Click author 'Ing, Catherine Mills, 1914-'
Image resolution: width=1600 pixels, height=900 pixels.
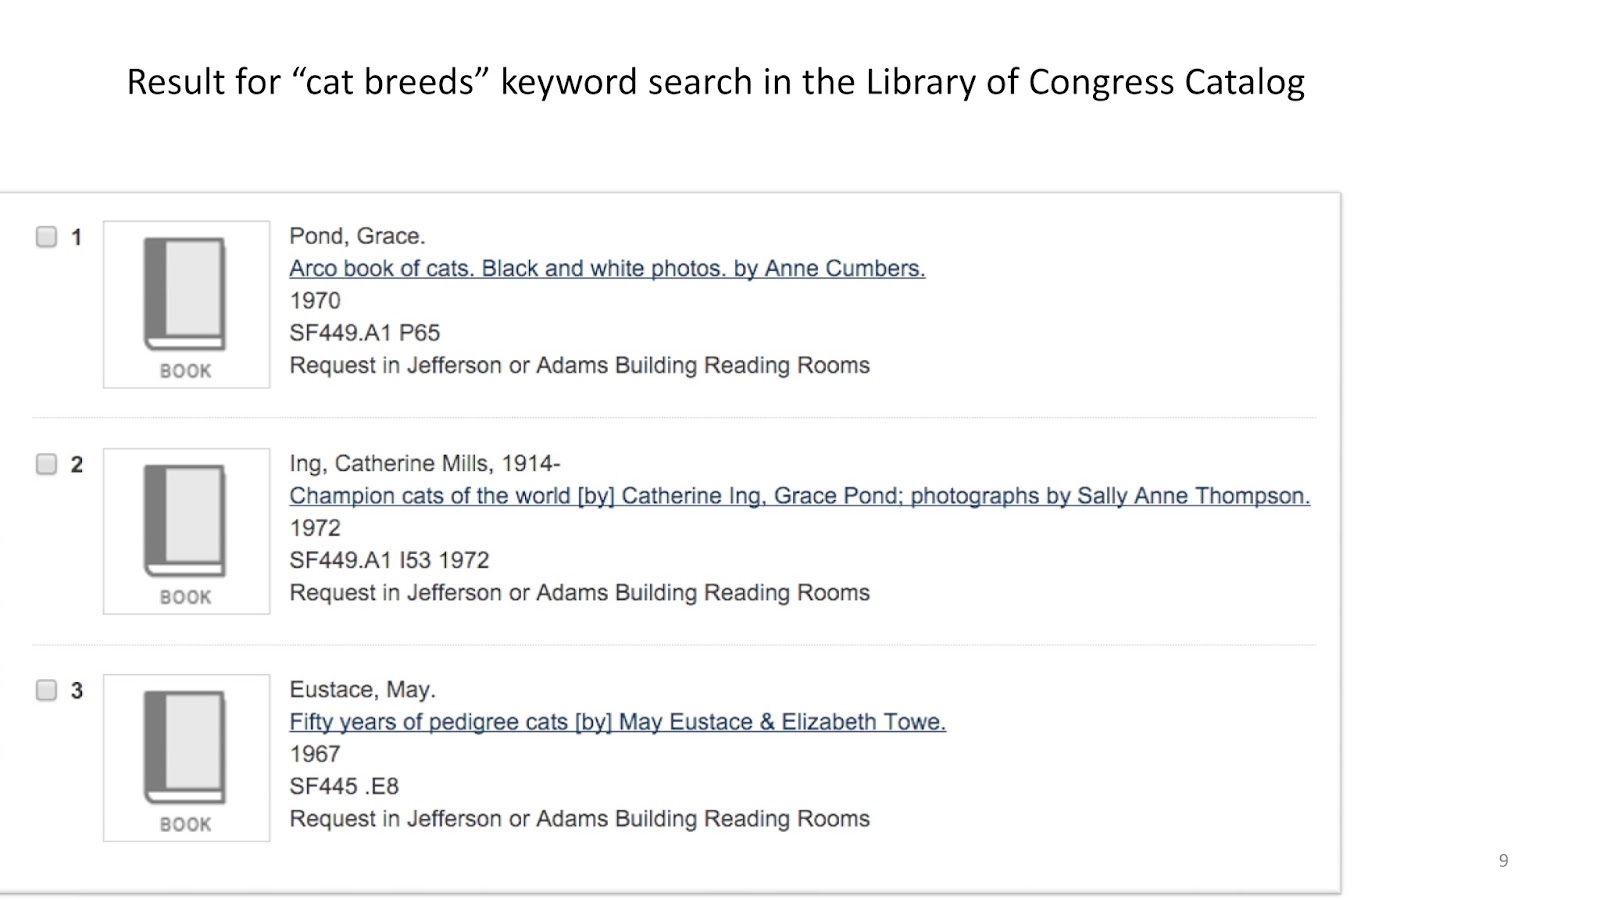424,463
